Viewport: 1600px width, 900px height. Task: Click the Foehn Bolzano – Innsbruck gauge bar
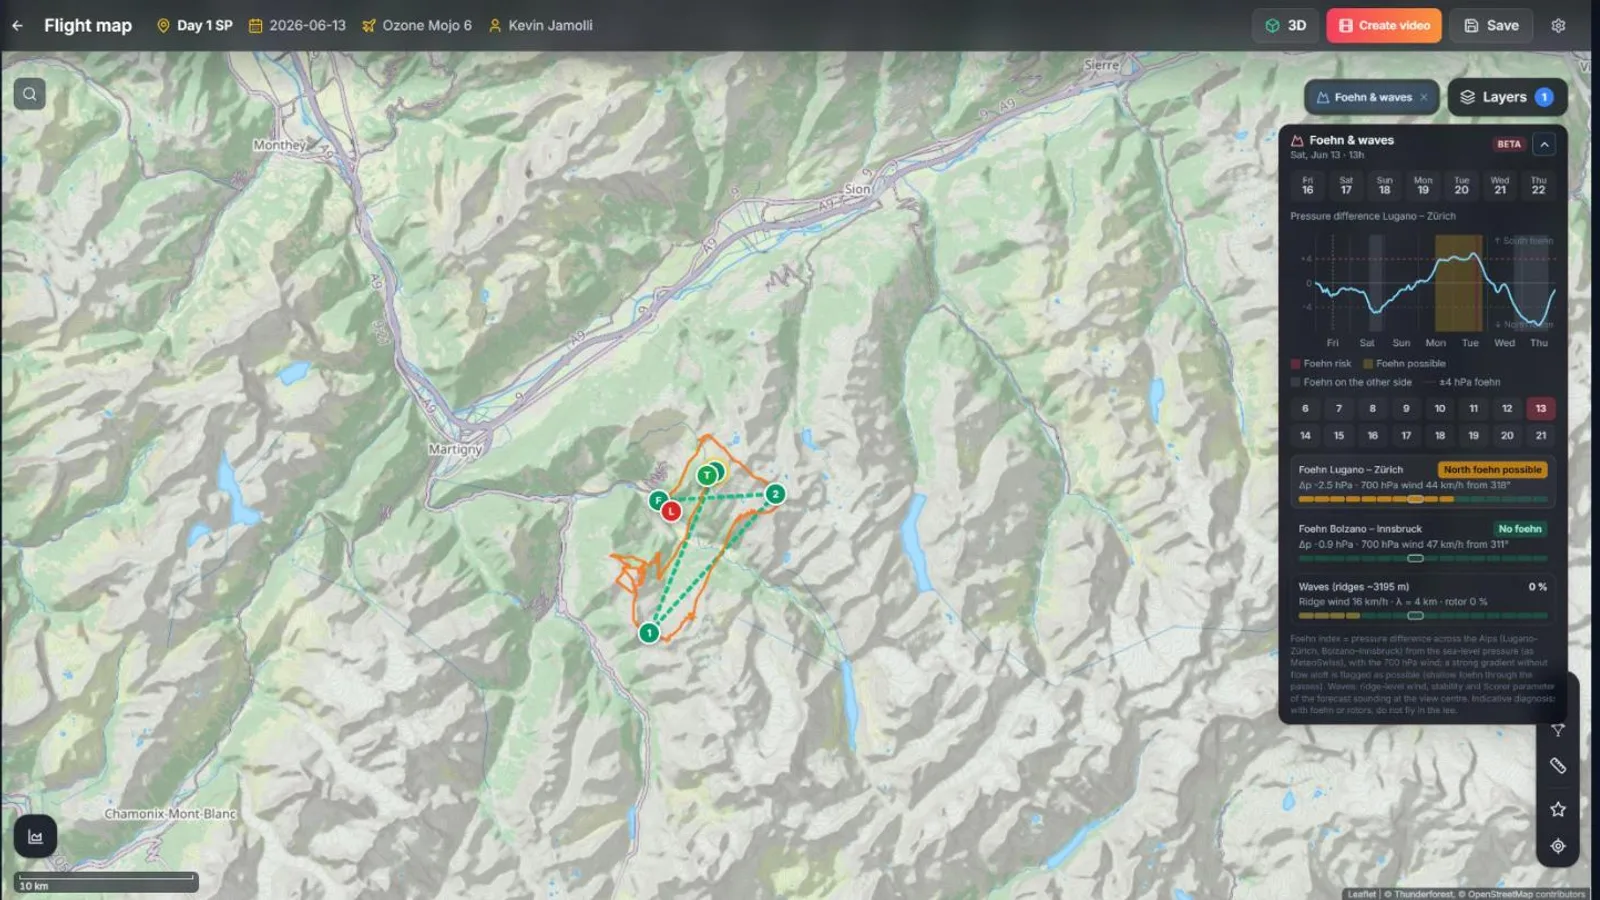pyautogui.click(x=1423, y=558)
